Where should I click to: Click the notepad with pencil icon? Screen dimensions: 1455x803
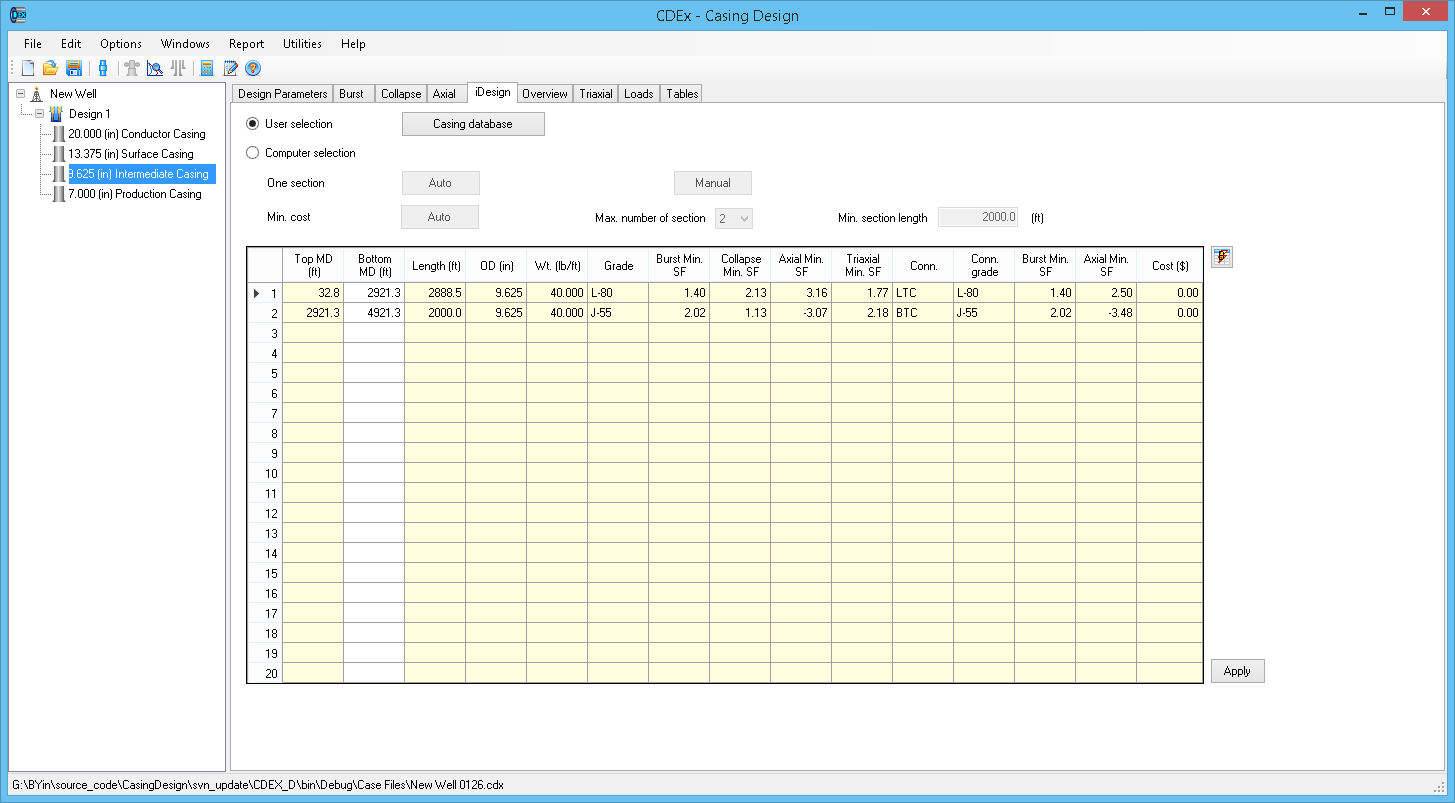(231, 68)
